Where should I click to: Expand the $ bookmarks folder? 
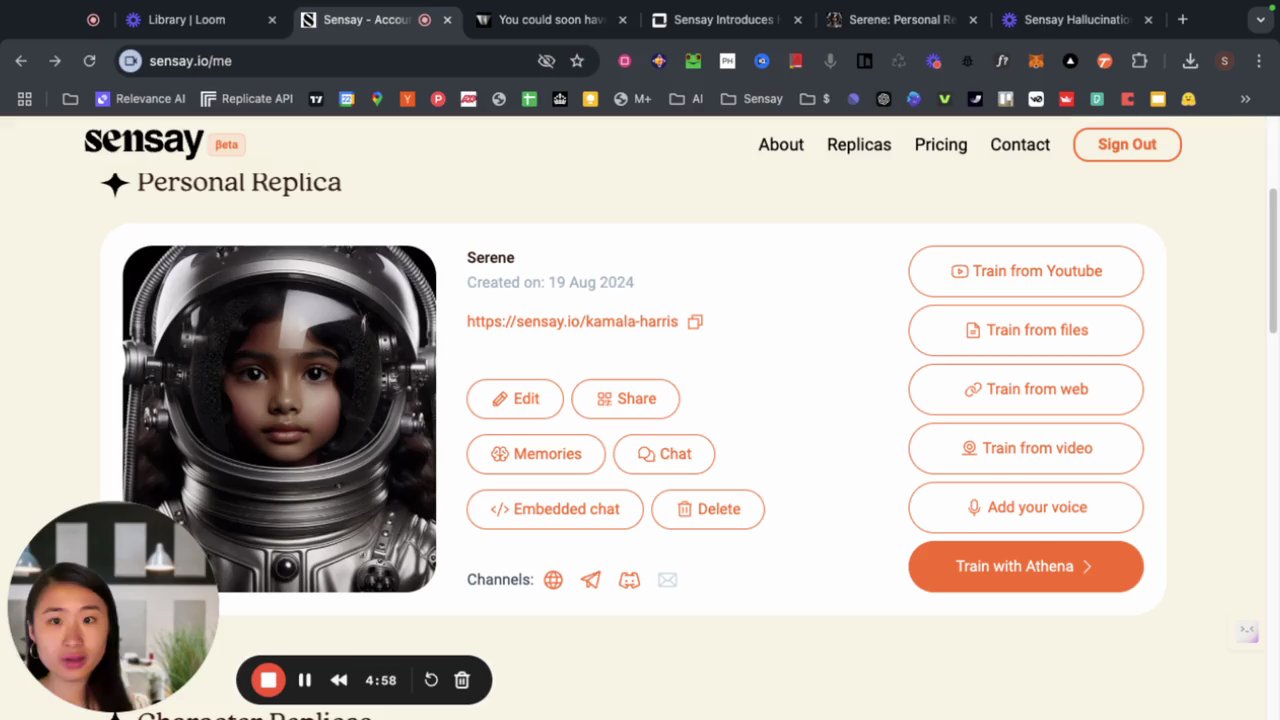(x=815, y=99)
